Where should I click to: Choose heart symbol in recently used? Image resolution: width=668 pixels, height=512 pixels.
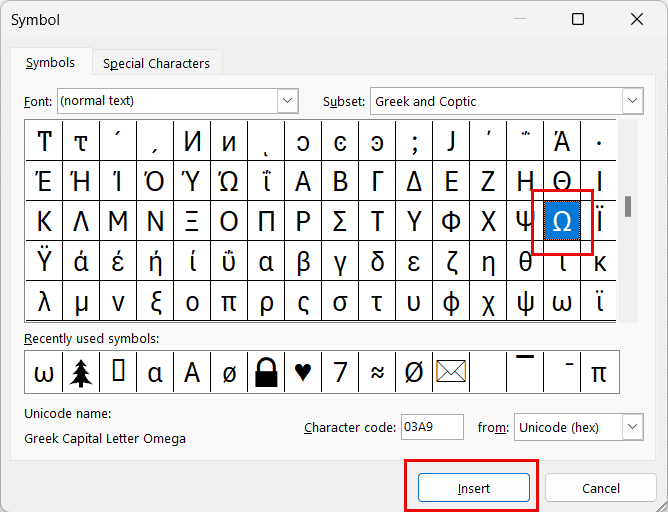pyautogui.click(x=303, y=372)
